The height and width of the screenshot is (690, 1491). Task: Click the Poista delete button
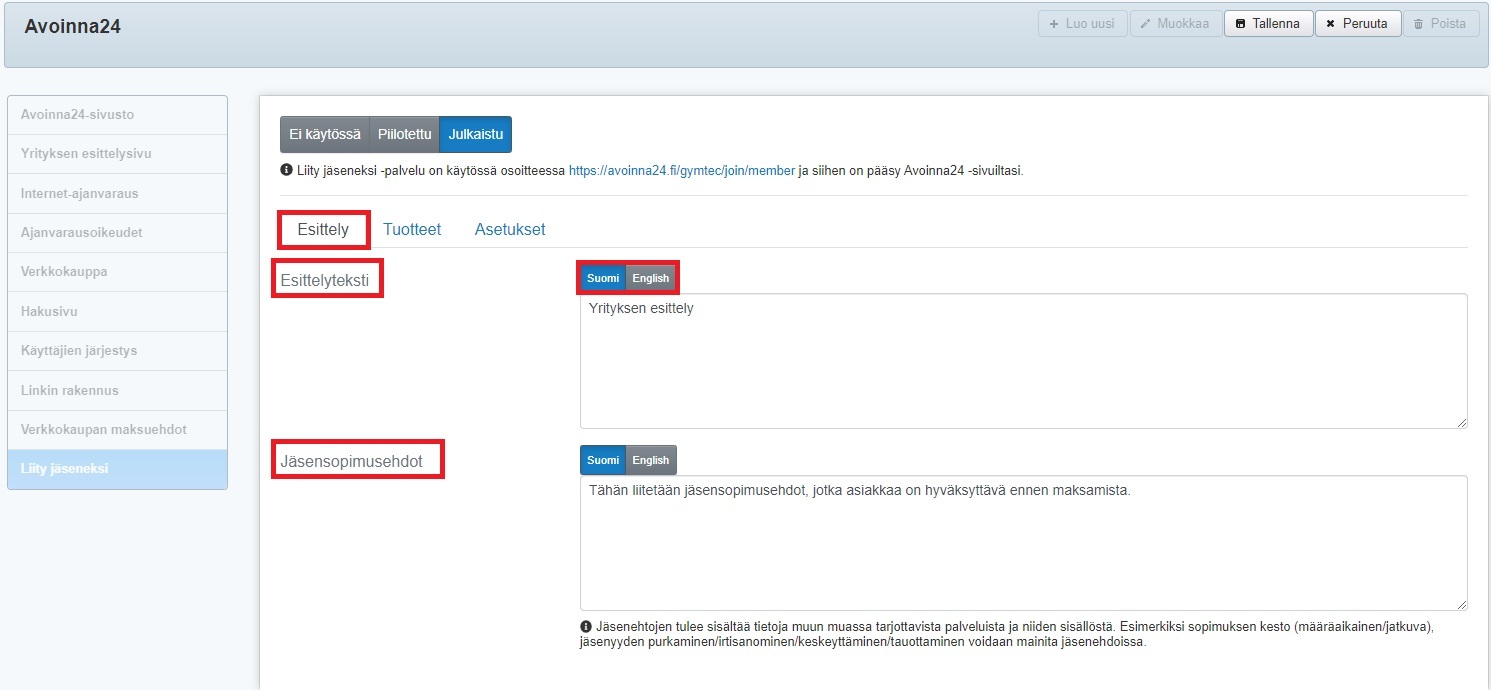pos(1440,24)
